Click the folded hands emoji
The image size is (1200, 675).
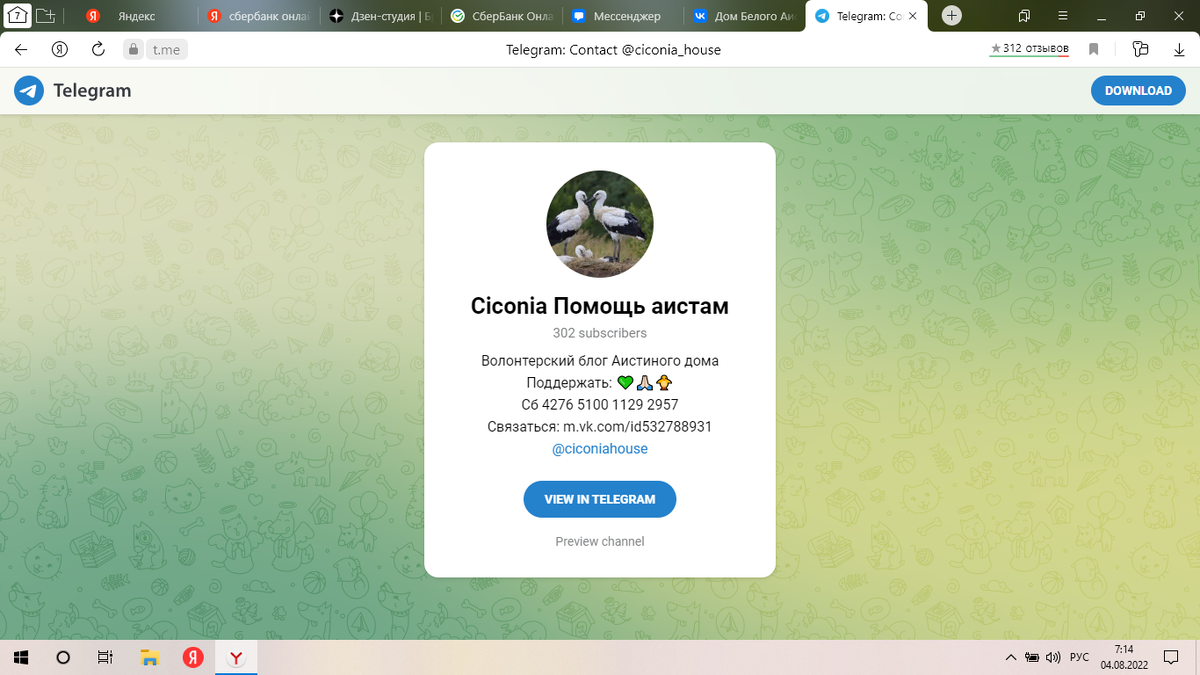[645, 383]
